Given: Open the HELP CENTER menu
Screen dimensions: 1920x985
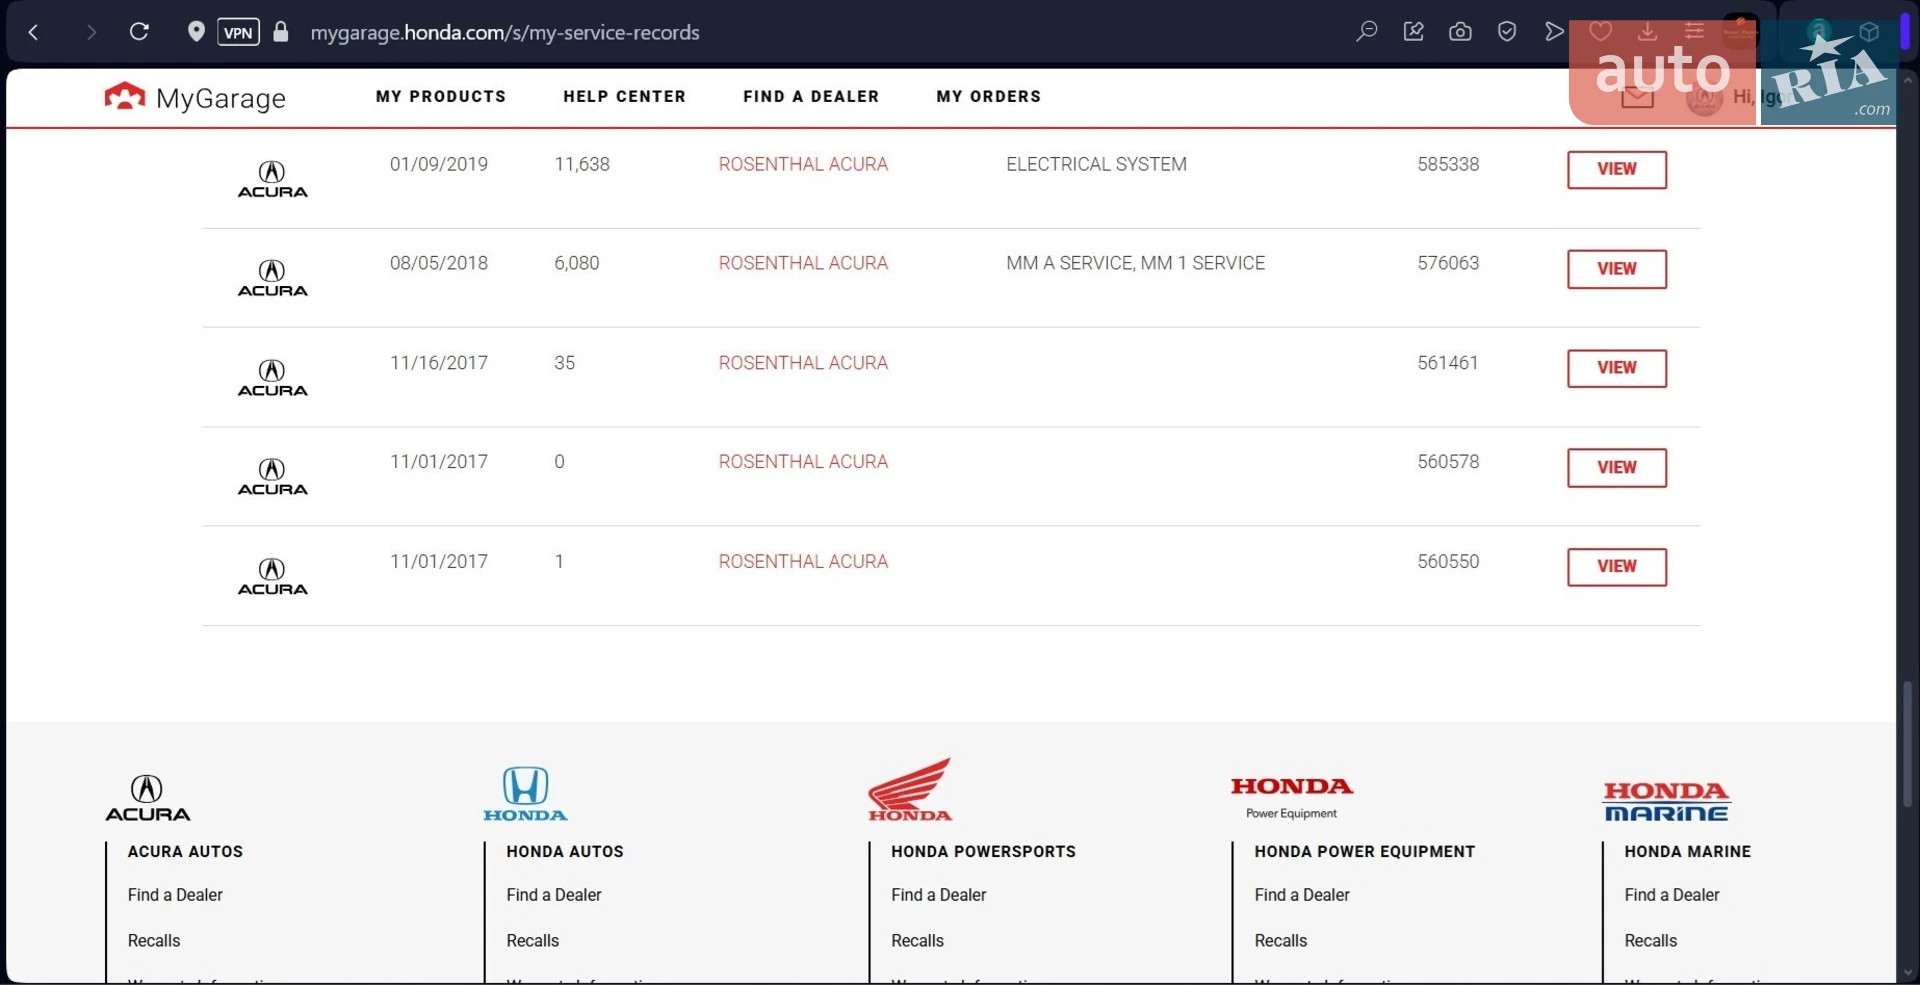Looking at the screenshot, I should 624,97.
